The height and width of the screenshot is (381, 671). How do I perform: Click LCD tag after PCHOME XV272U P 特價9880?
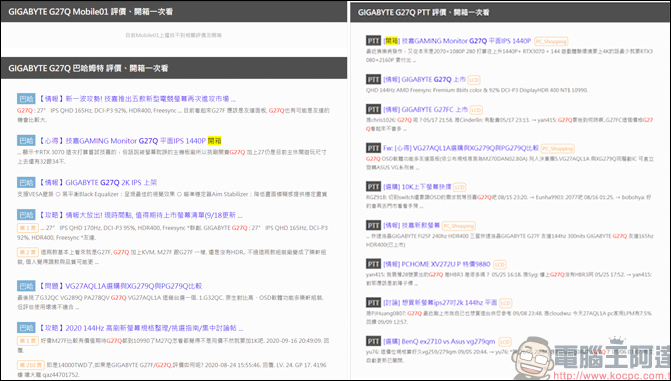point(499,265)
